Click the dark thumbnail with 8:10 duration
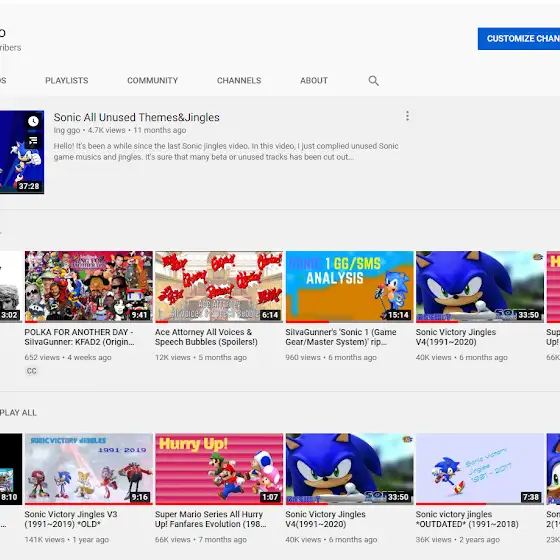560x560 pixels. (11, 469)
